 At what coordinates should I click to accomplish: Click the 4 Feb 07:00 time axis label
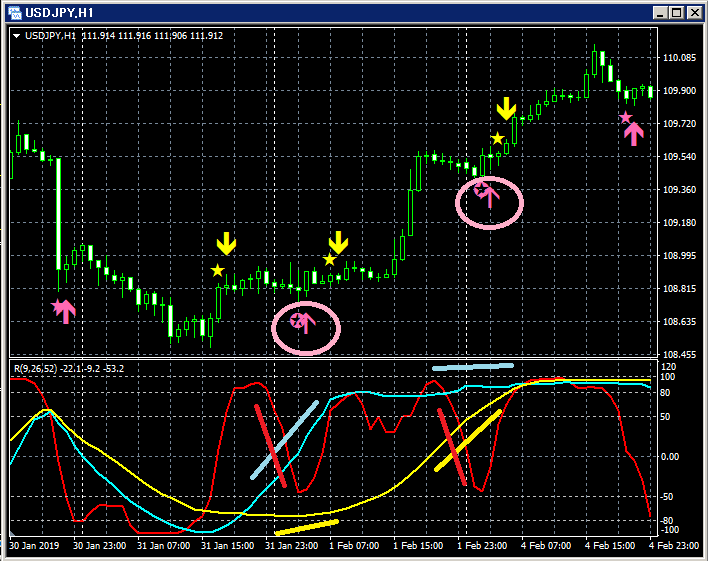pyautogui.click(x=546, y=546)
